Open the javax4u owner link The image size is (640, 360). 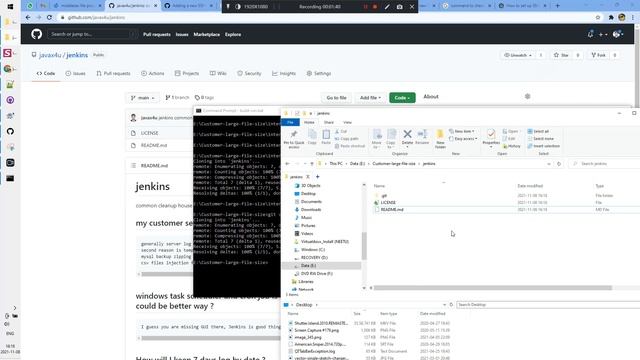[51, 55]
